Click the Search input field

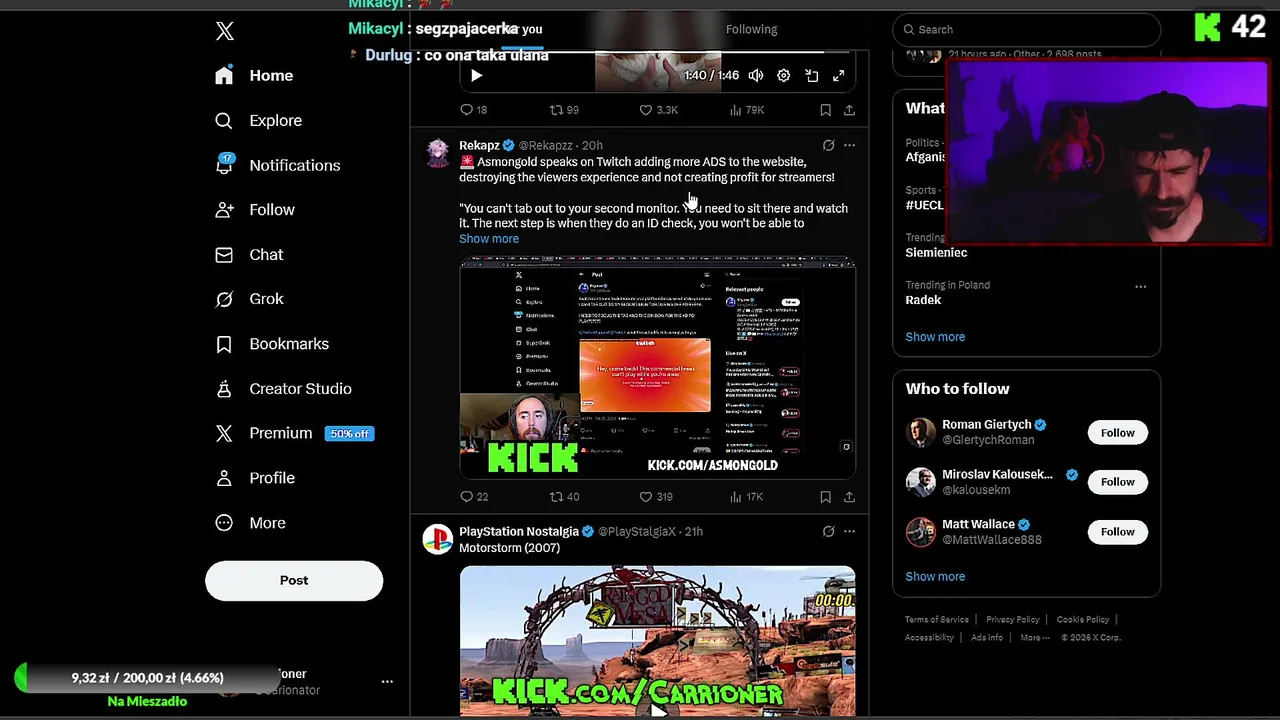(x=1027, y=29)
